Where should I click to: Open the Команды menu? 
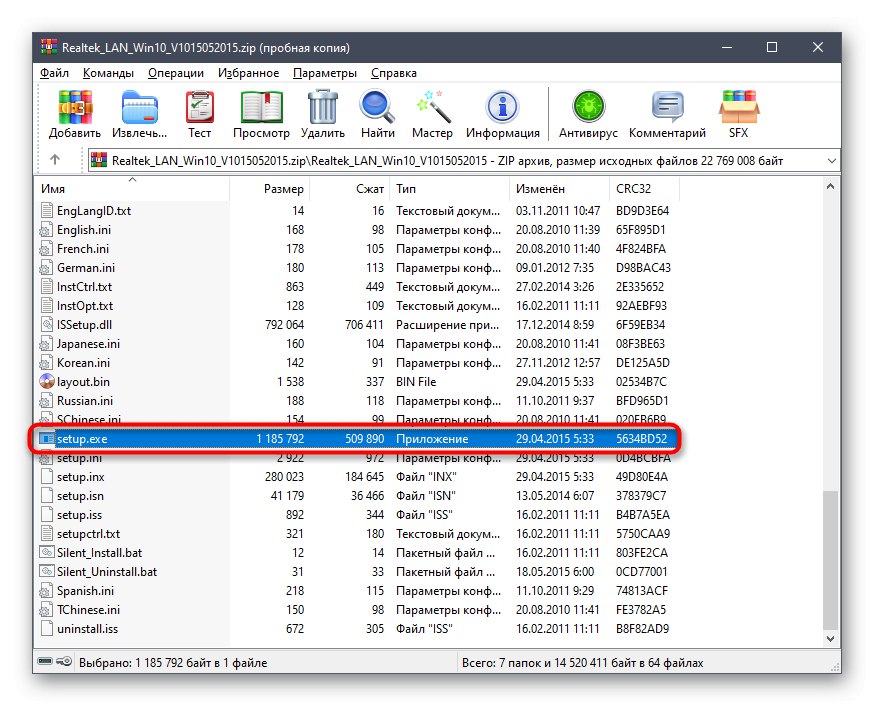[x=108, y=73]
